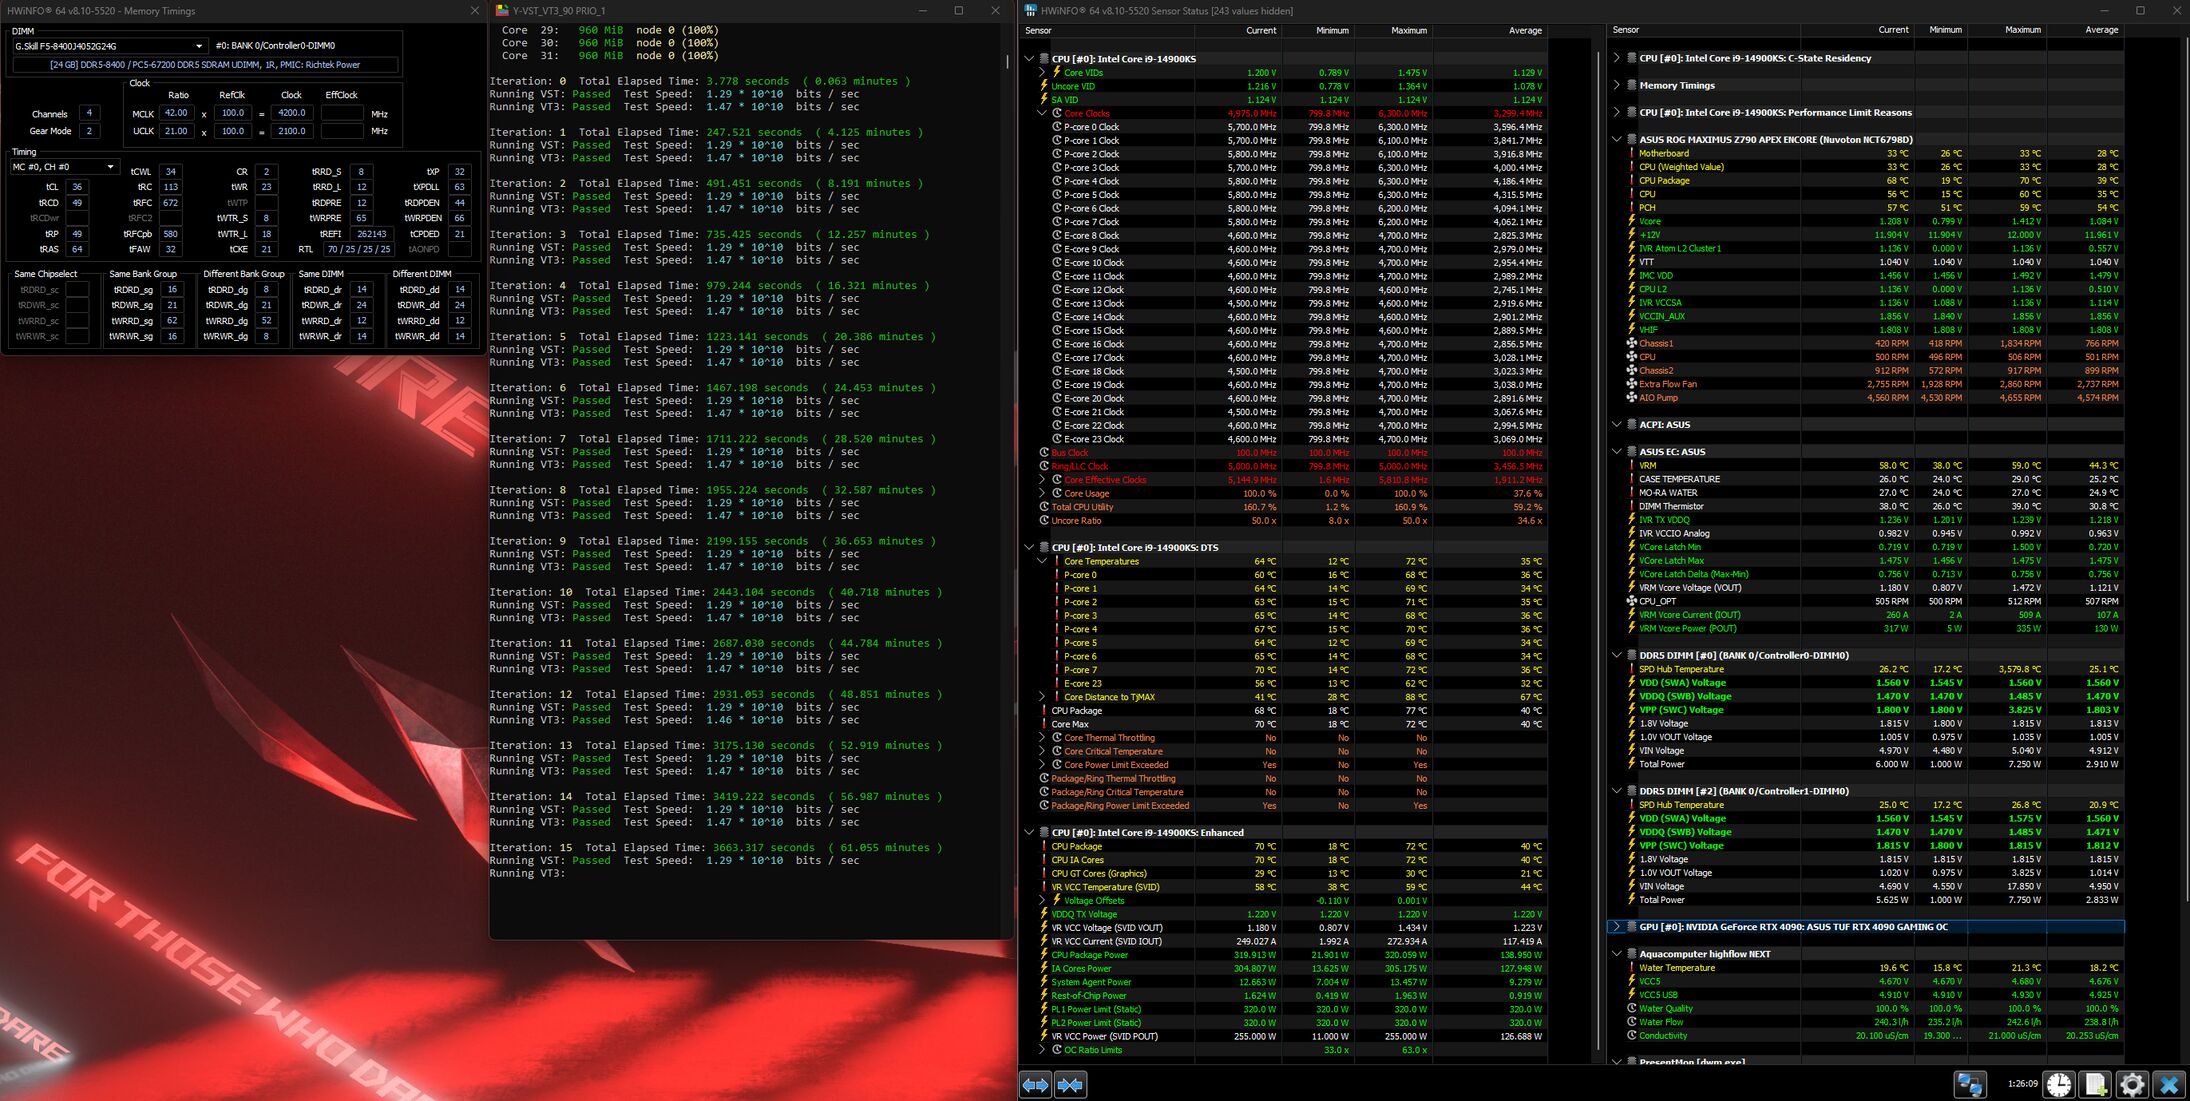The height and width of the screenshot is (1101, 2190).
Task: Click the clock icon beside Water Flow
Action: (x=1632, y=1022)
